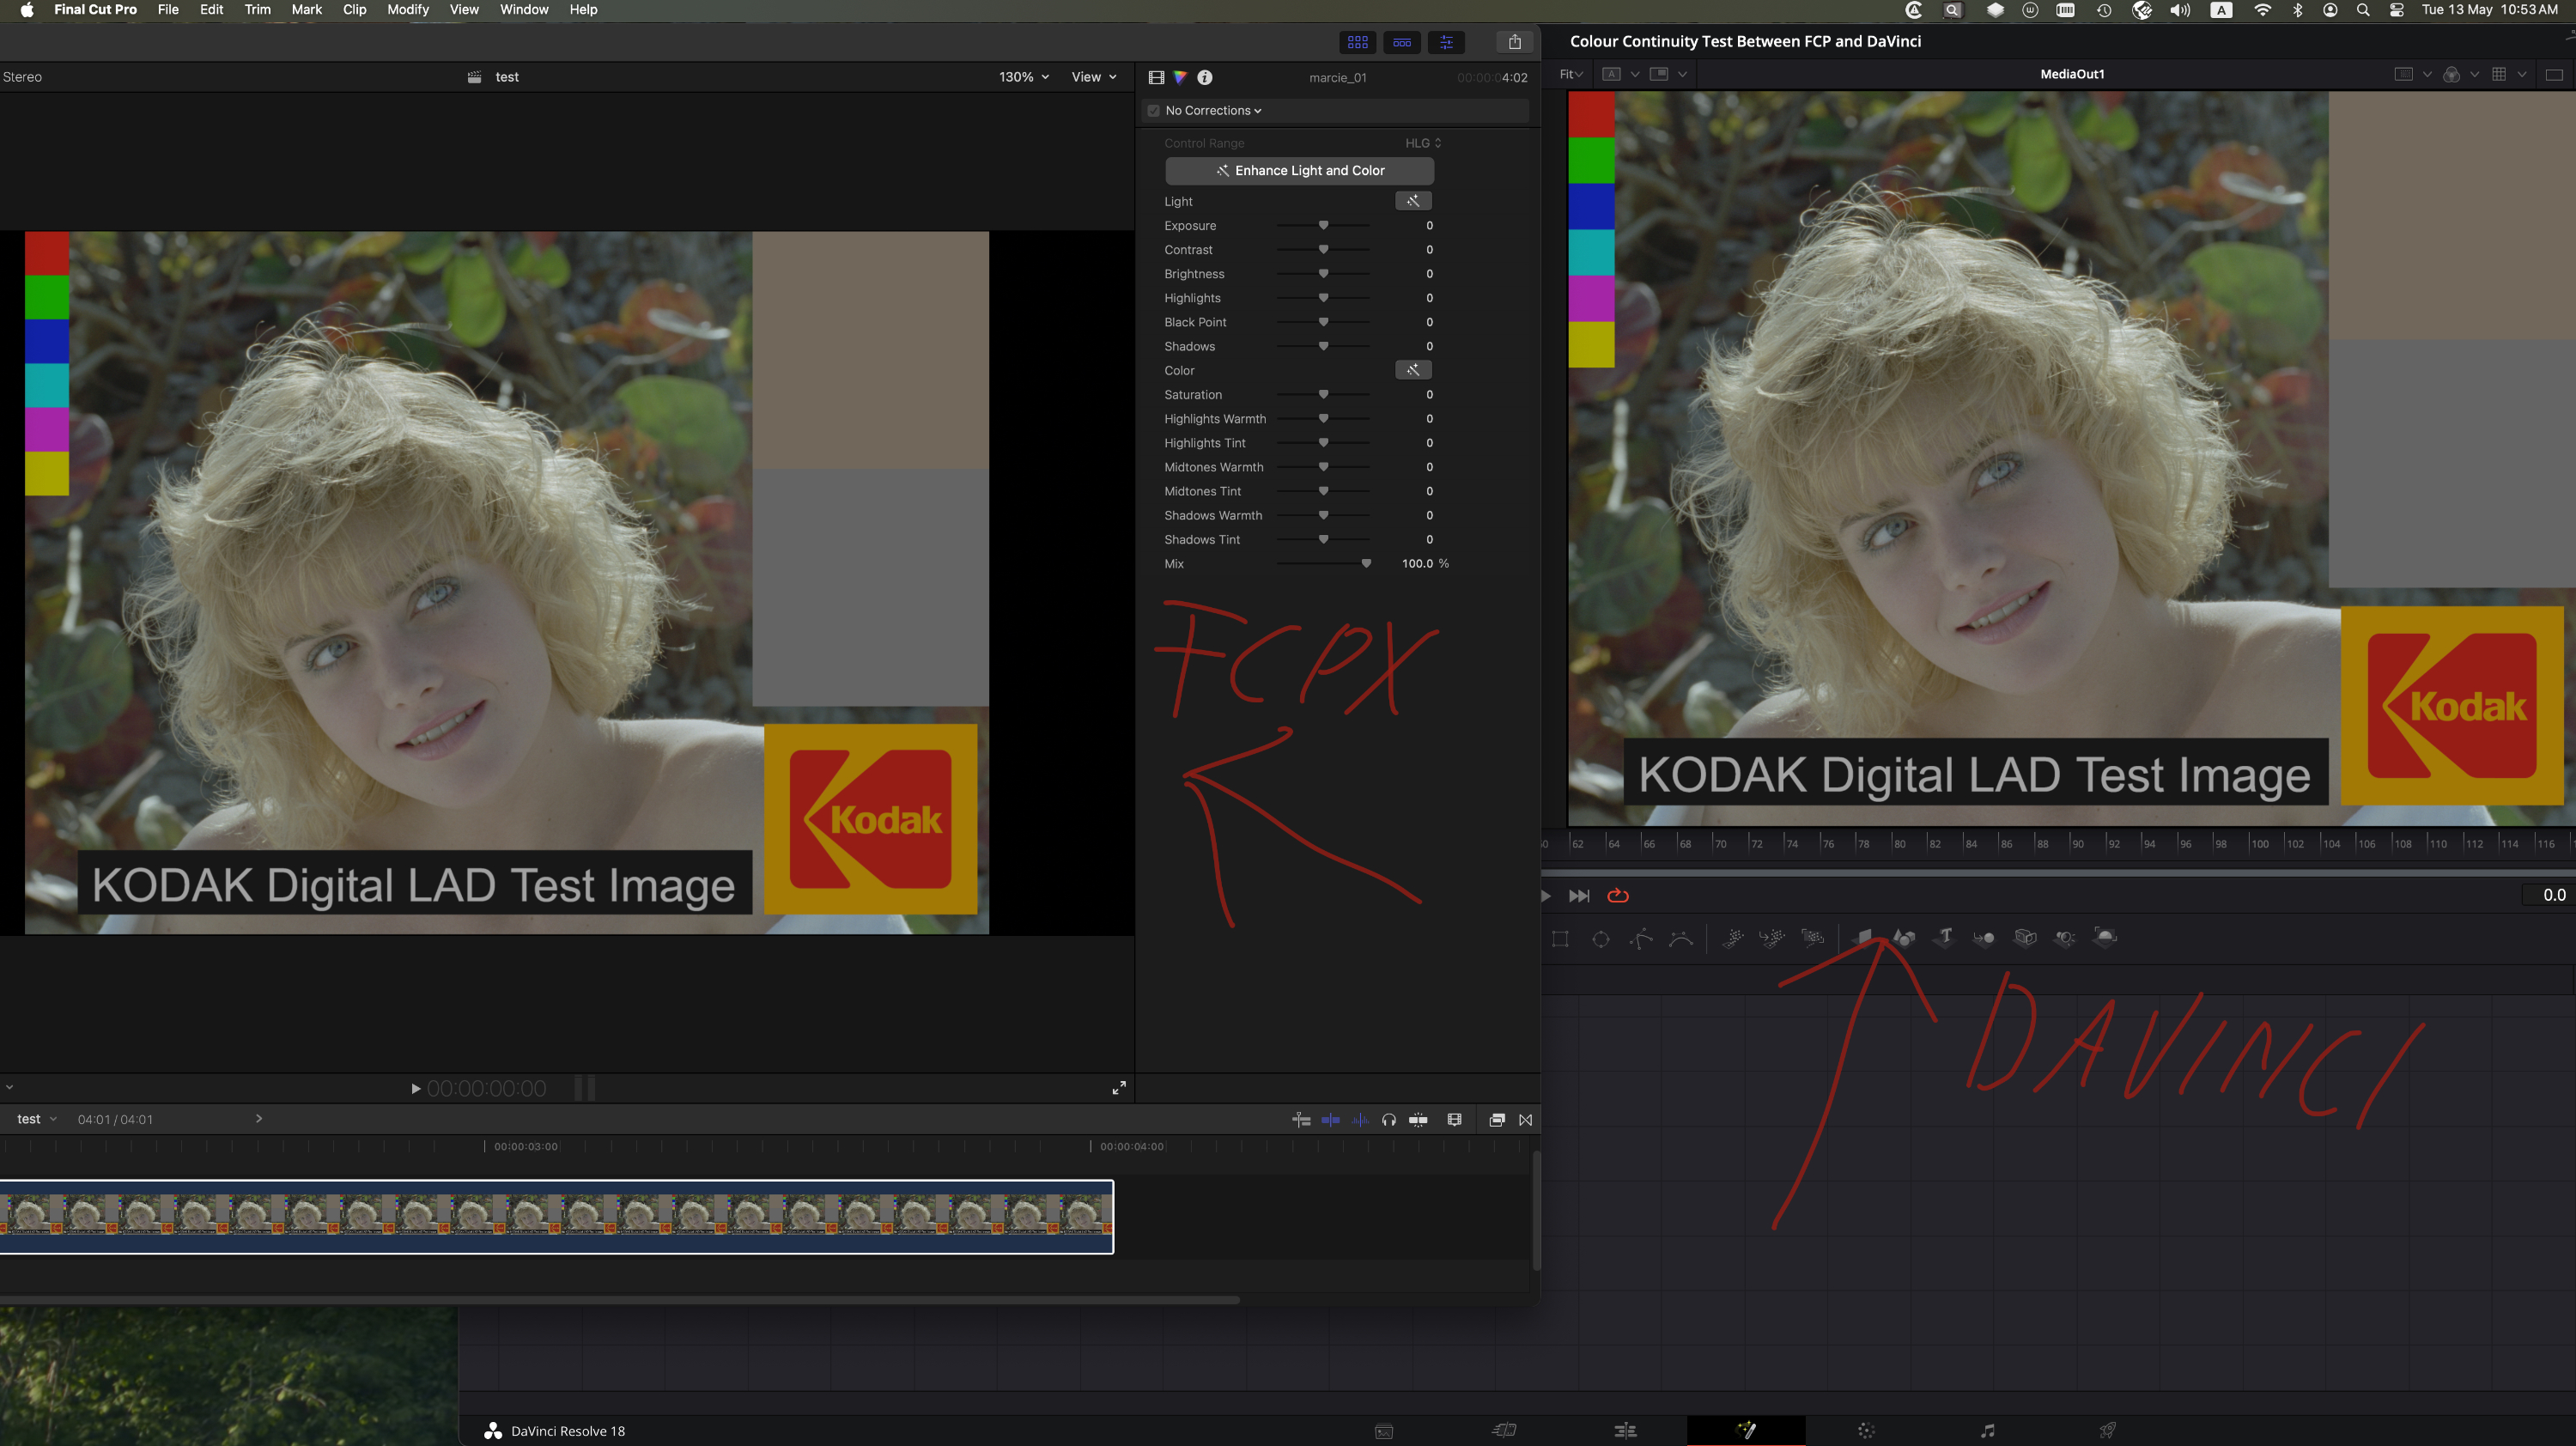Toggle the DaVinci viewer color channels icon

(x=2451, y=74)
